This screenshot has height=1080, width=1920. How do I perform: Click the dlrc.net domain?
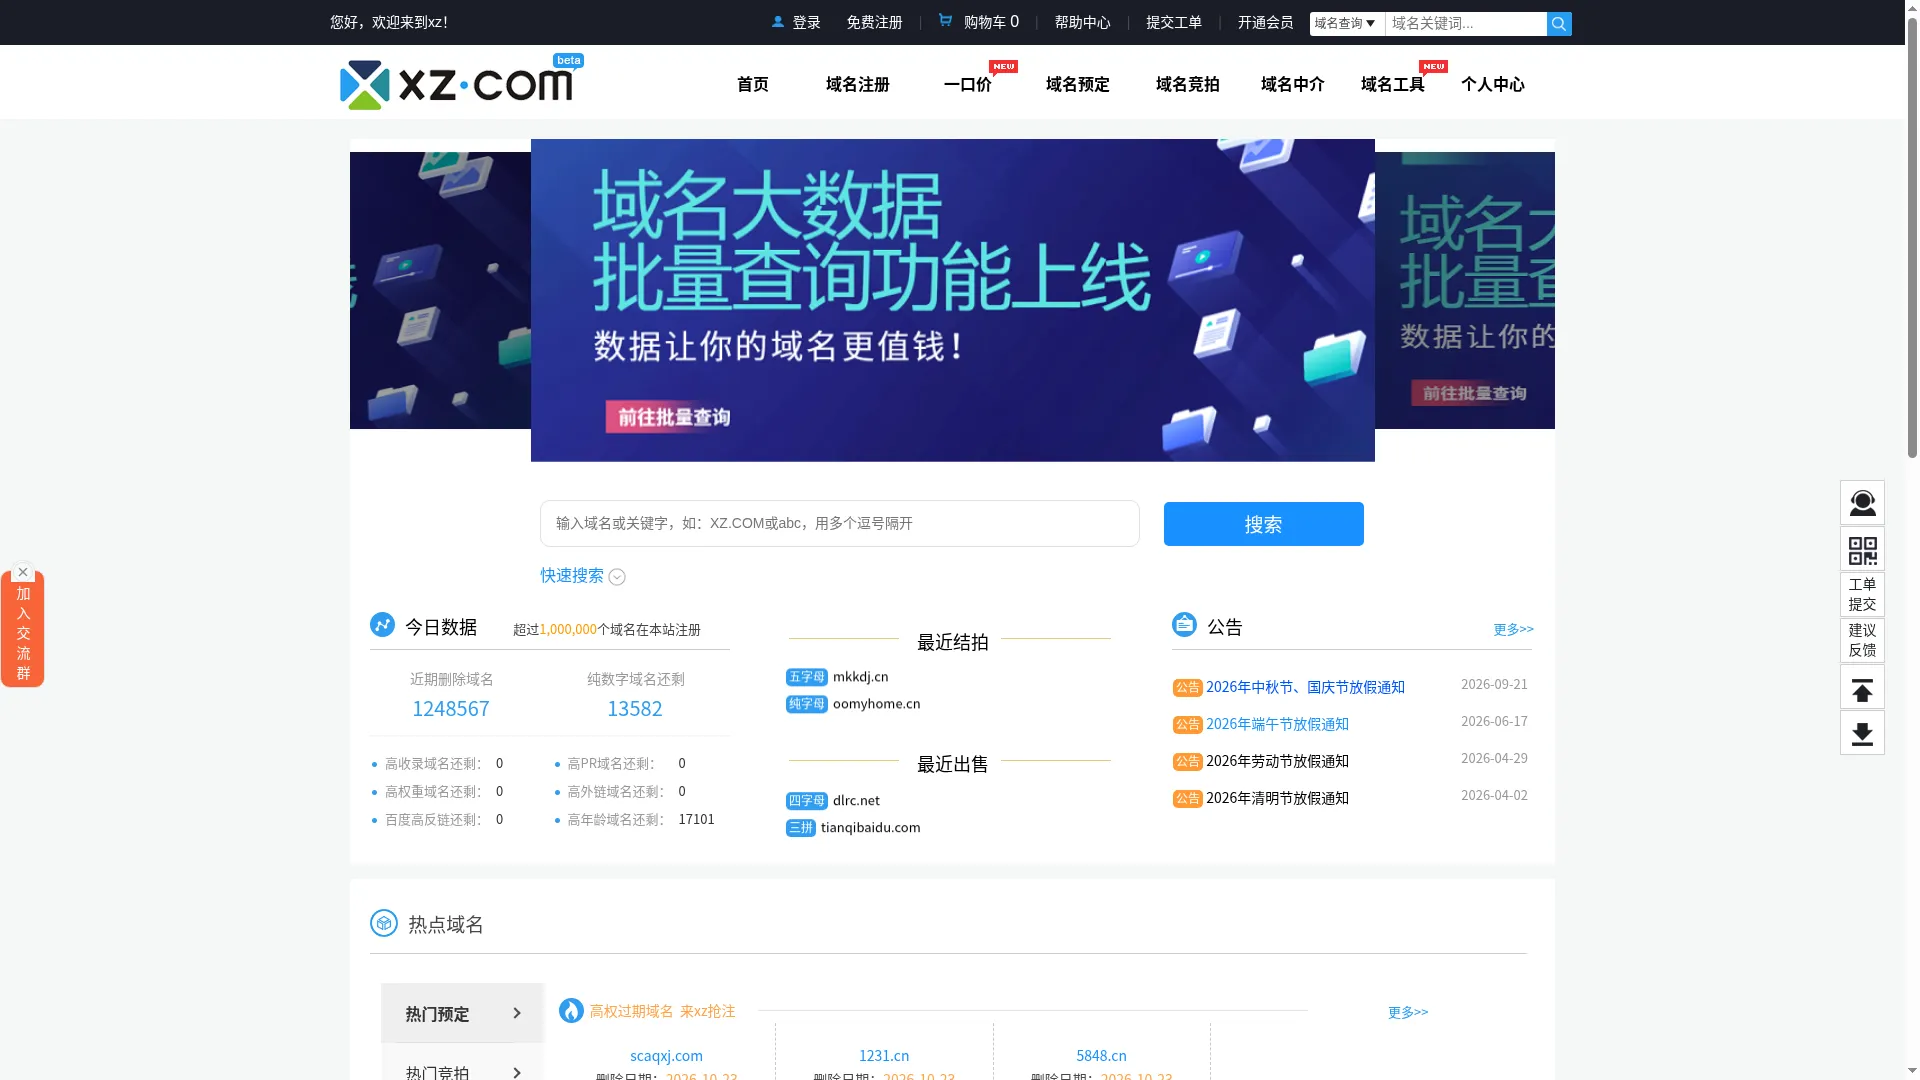click(x=856, y=801)
